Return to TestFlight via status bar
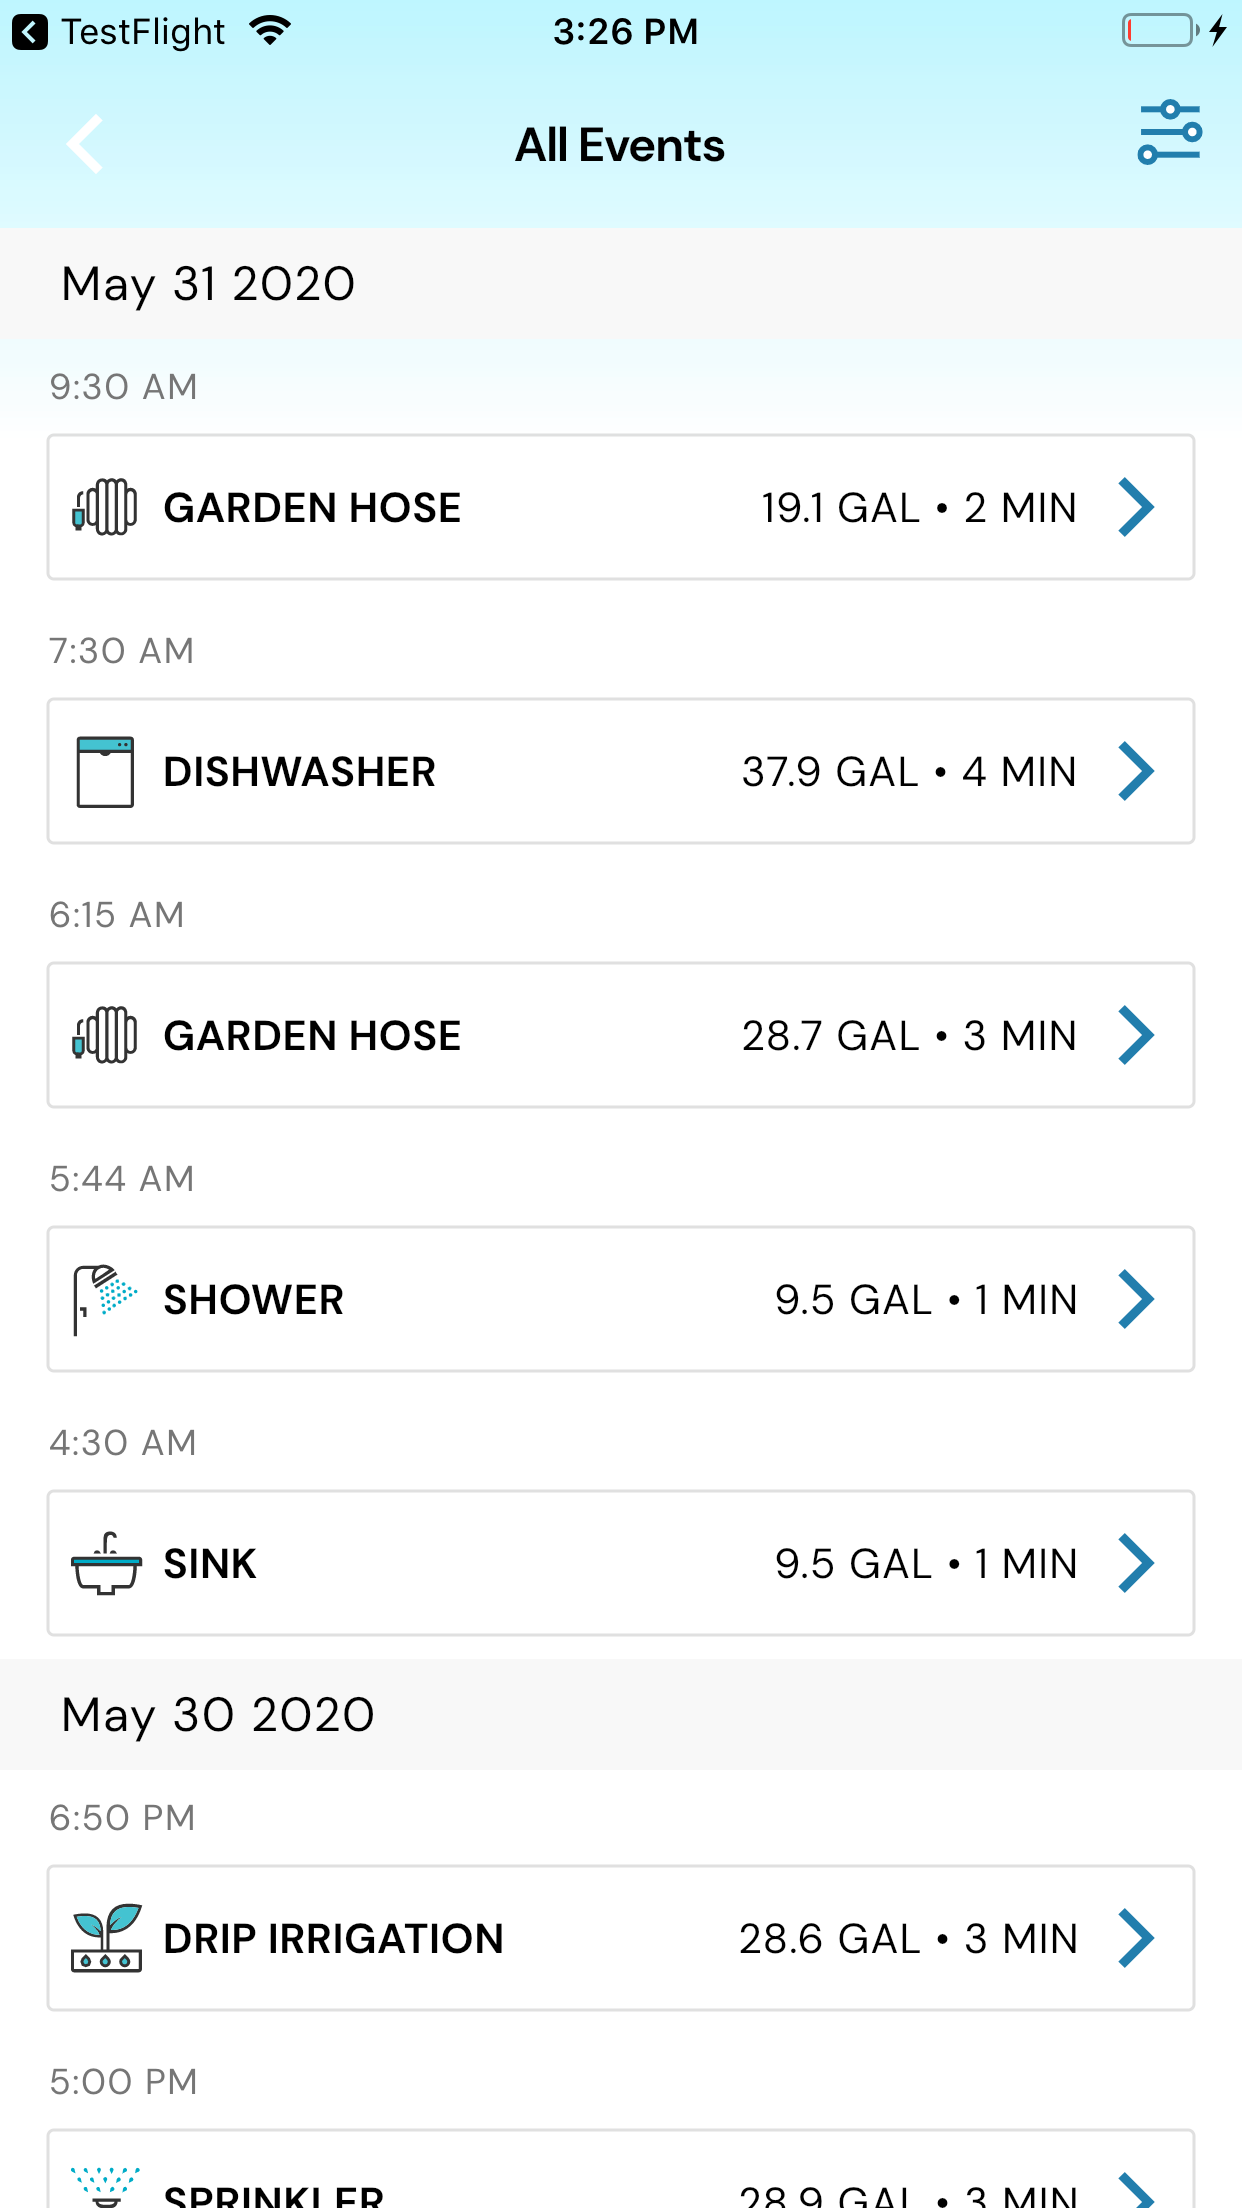 [x=120, y=32]
